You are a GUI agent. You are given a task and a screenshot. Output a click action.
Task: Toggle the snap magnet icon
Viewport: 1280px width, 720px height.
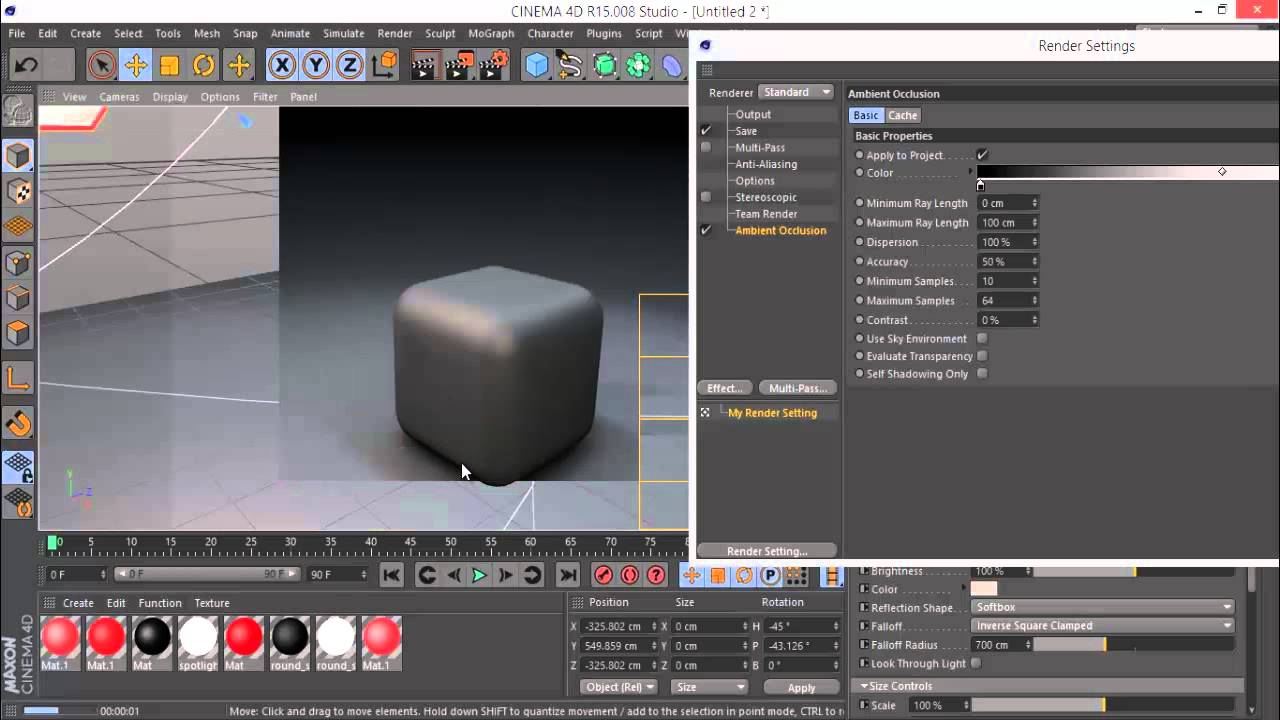[x=18, y=424]
